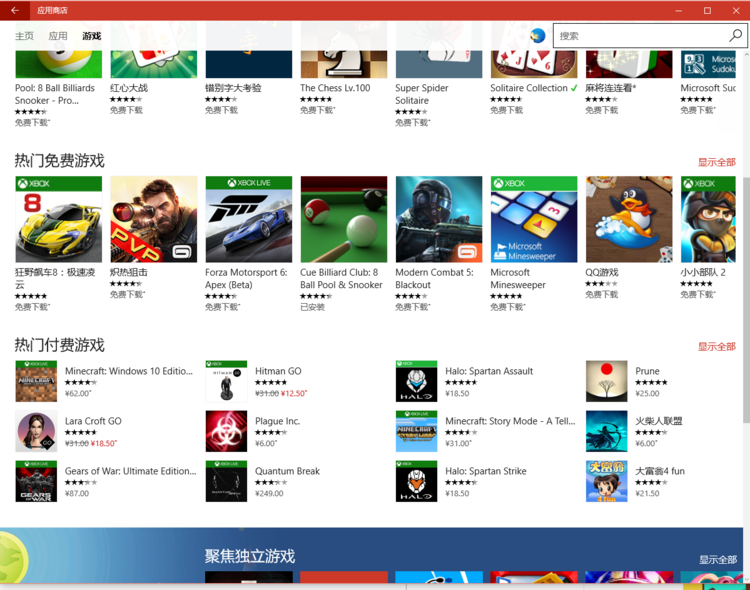
Task: Click the 聚焦独立游戏 banner heading
Action: click(250, 556)
